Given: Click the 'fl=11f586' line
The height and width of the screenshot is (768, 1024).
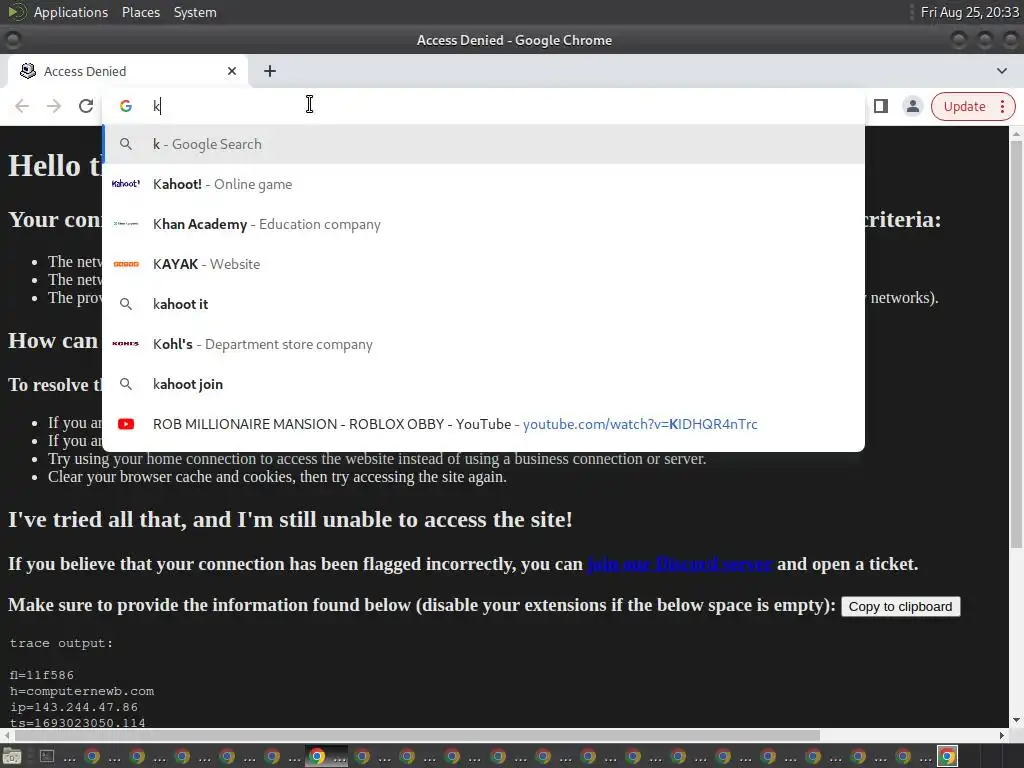Looking at the screenshot, I should 42,675.
